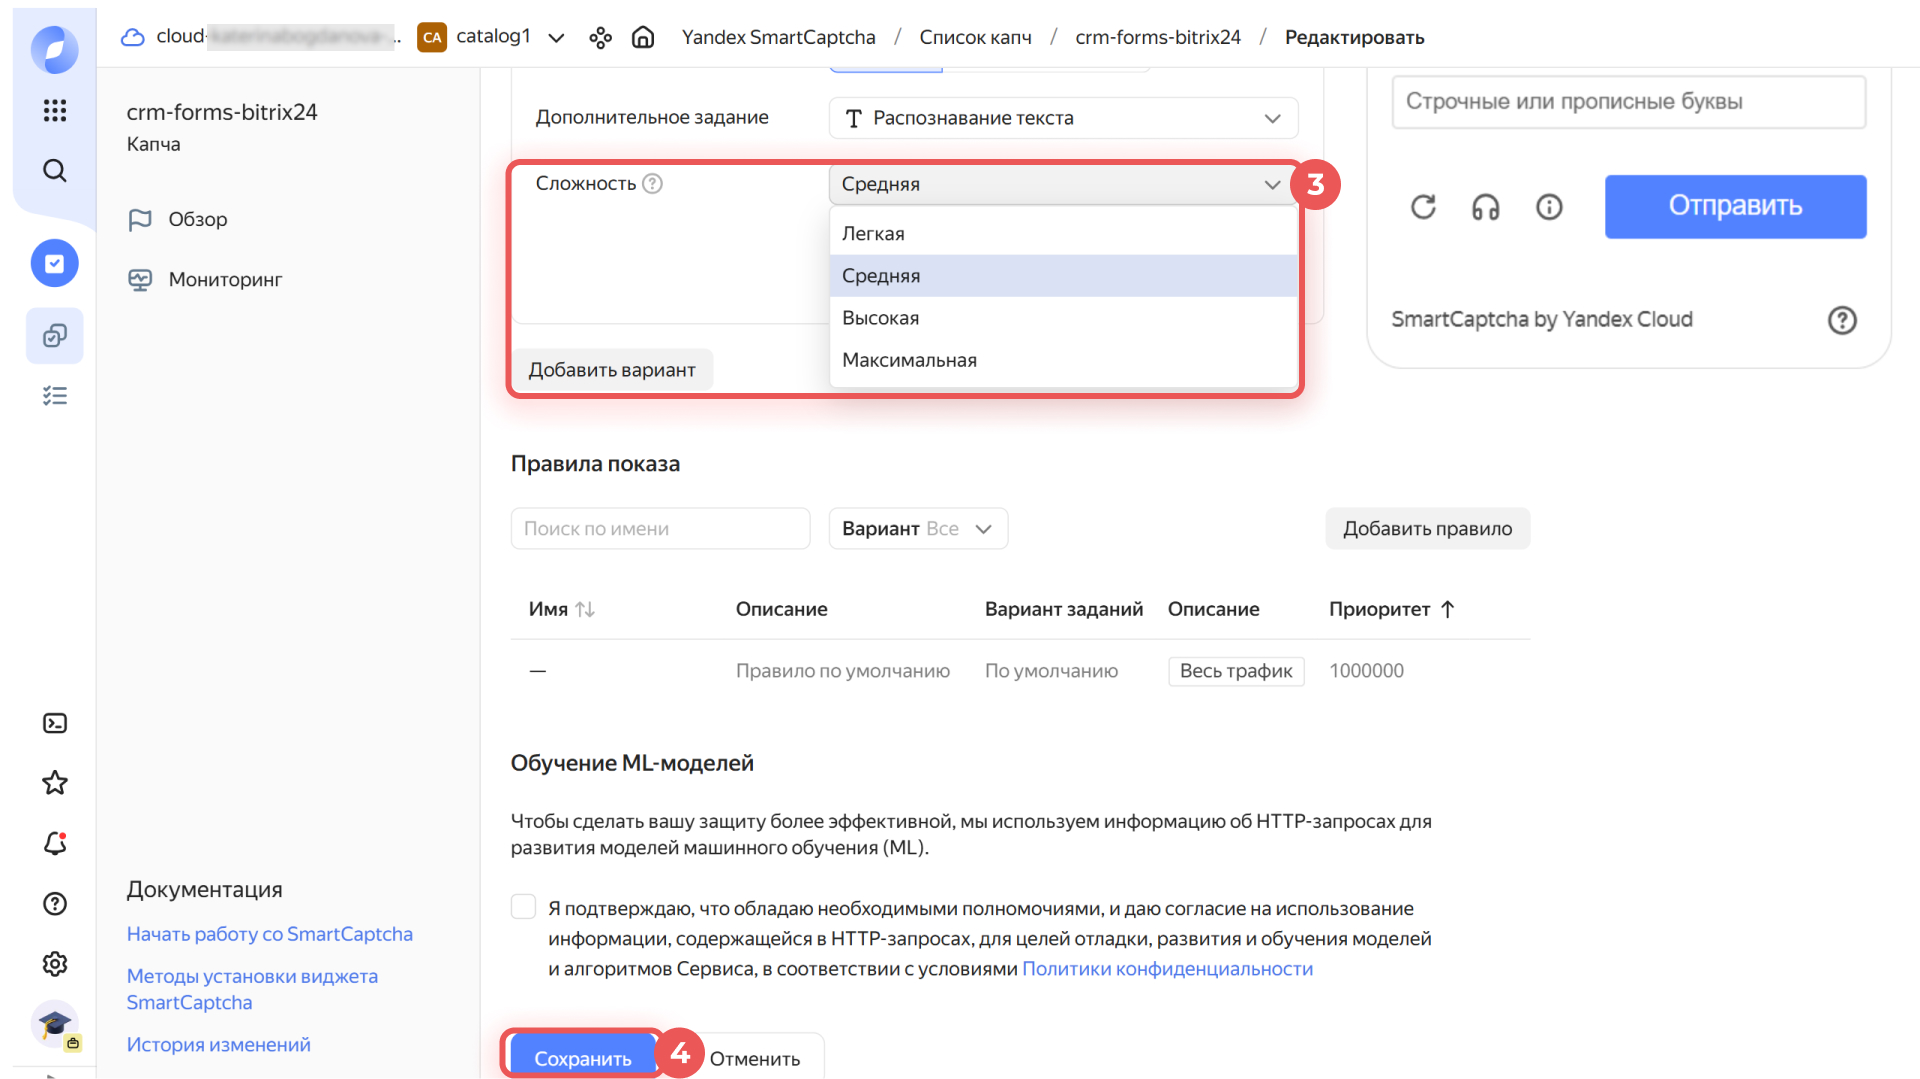
Task: Click the Поиск по имени search field
Action: [660, 529]
